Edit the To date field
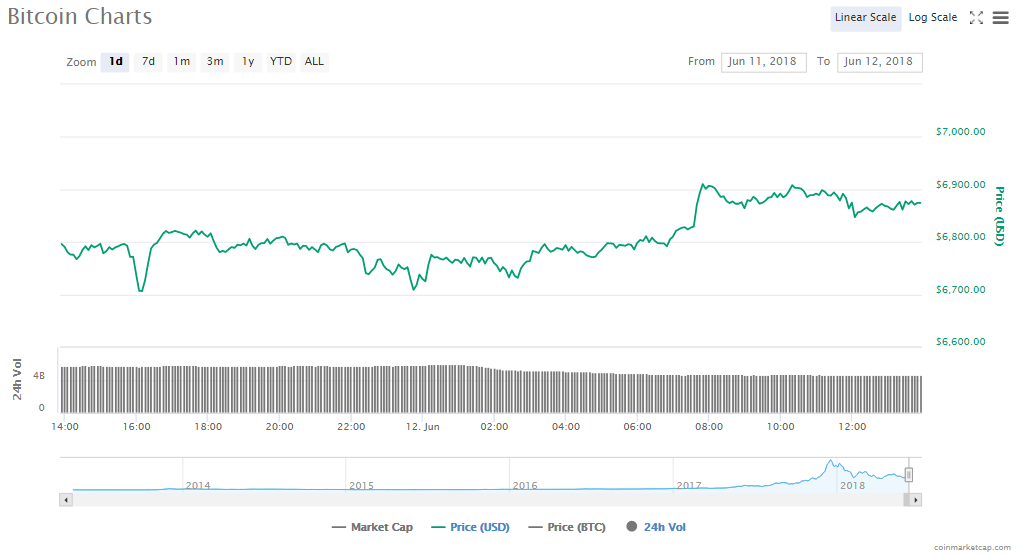The width and height of the screenshot is (1021, 555). 879,62
